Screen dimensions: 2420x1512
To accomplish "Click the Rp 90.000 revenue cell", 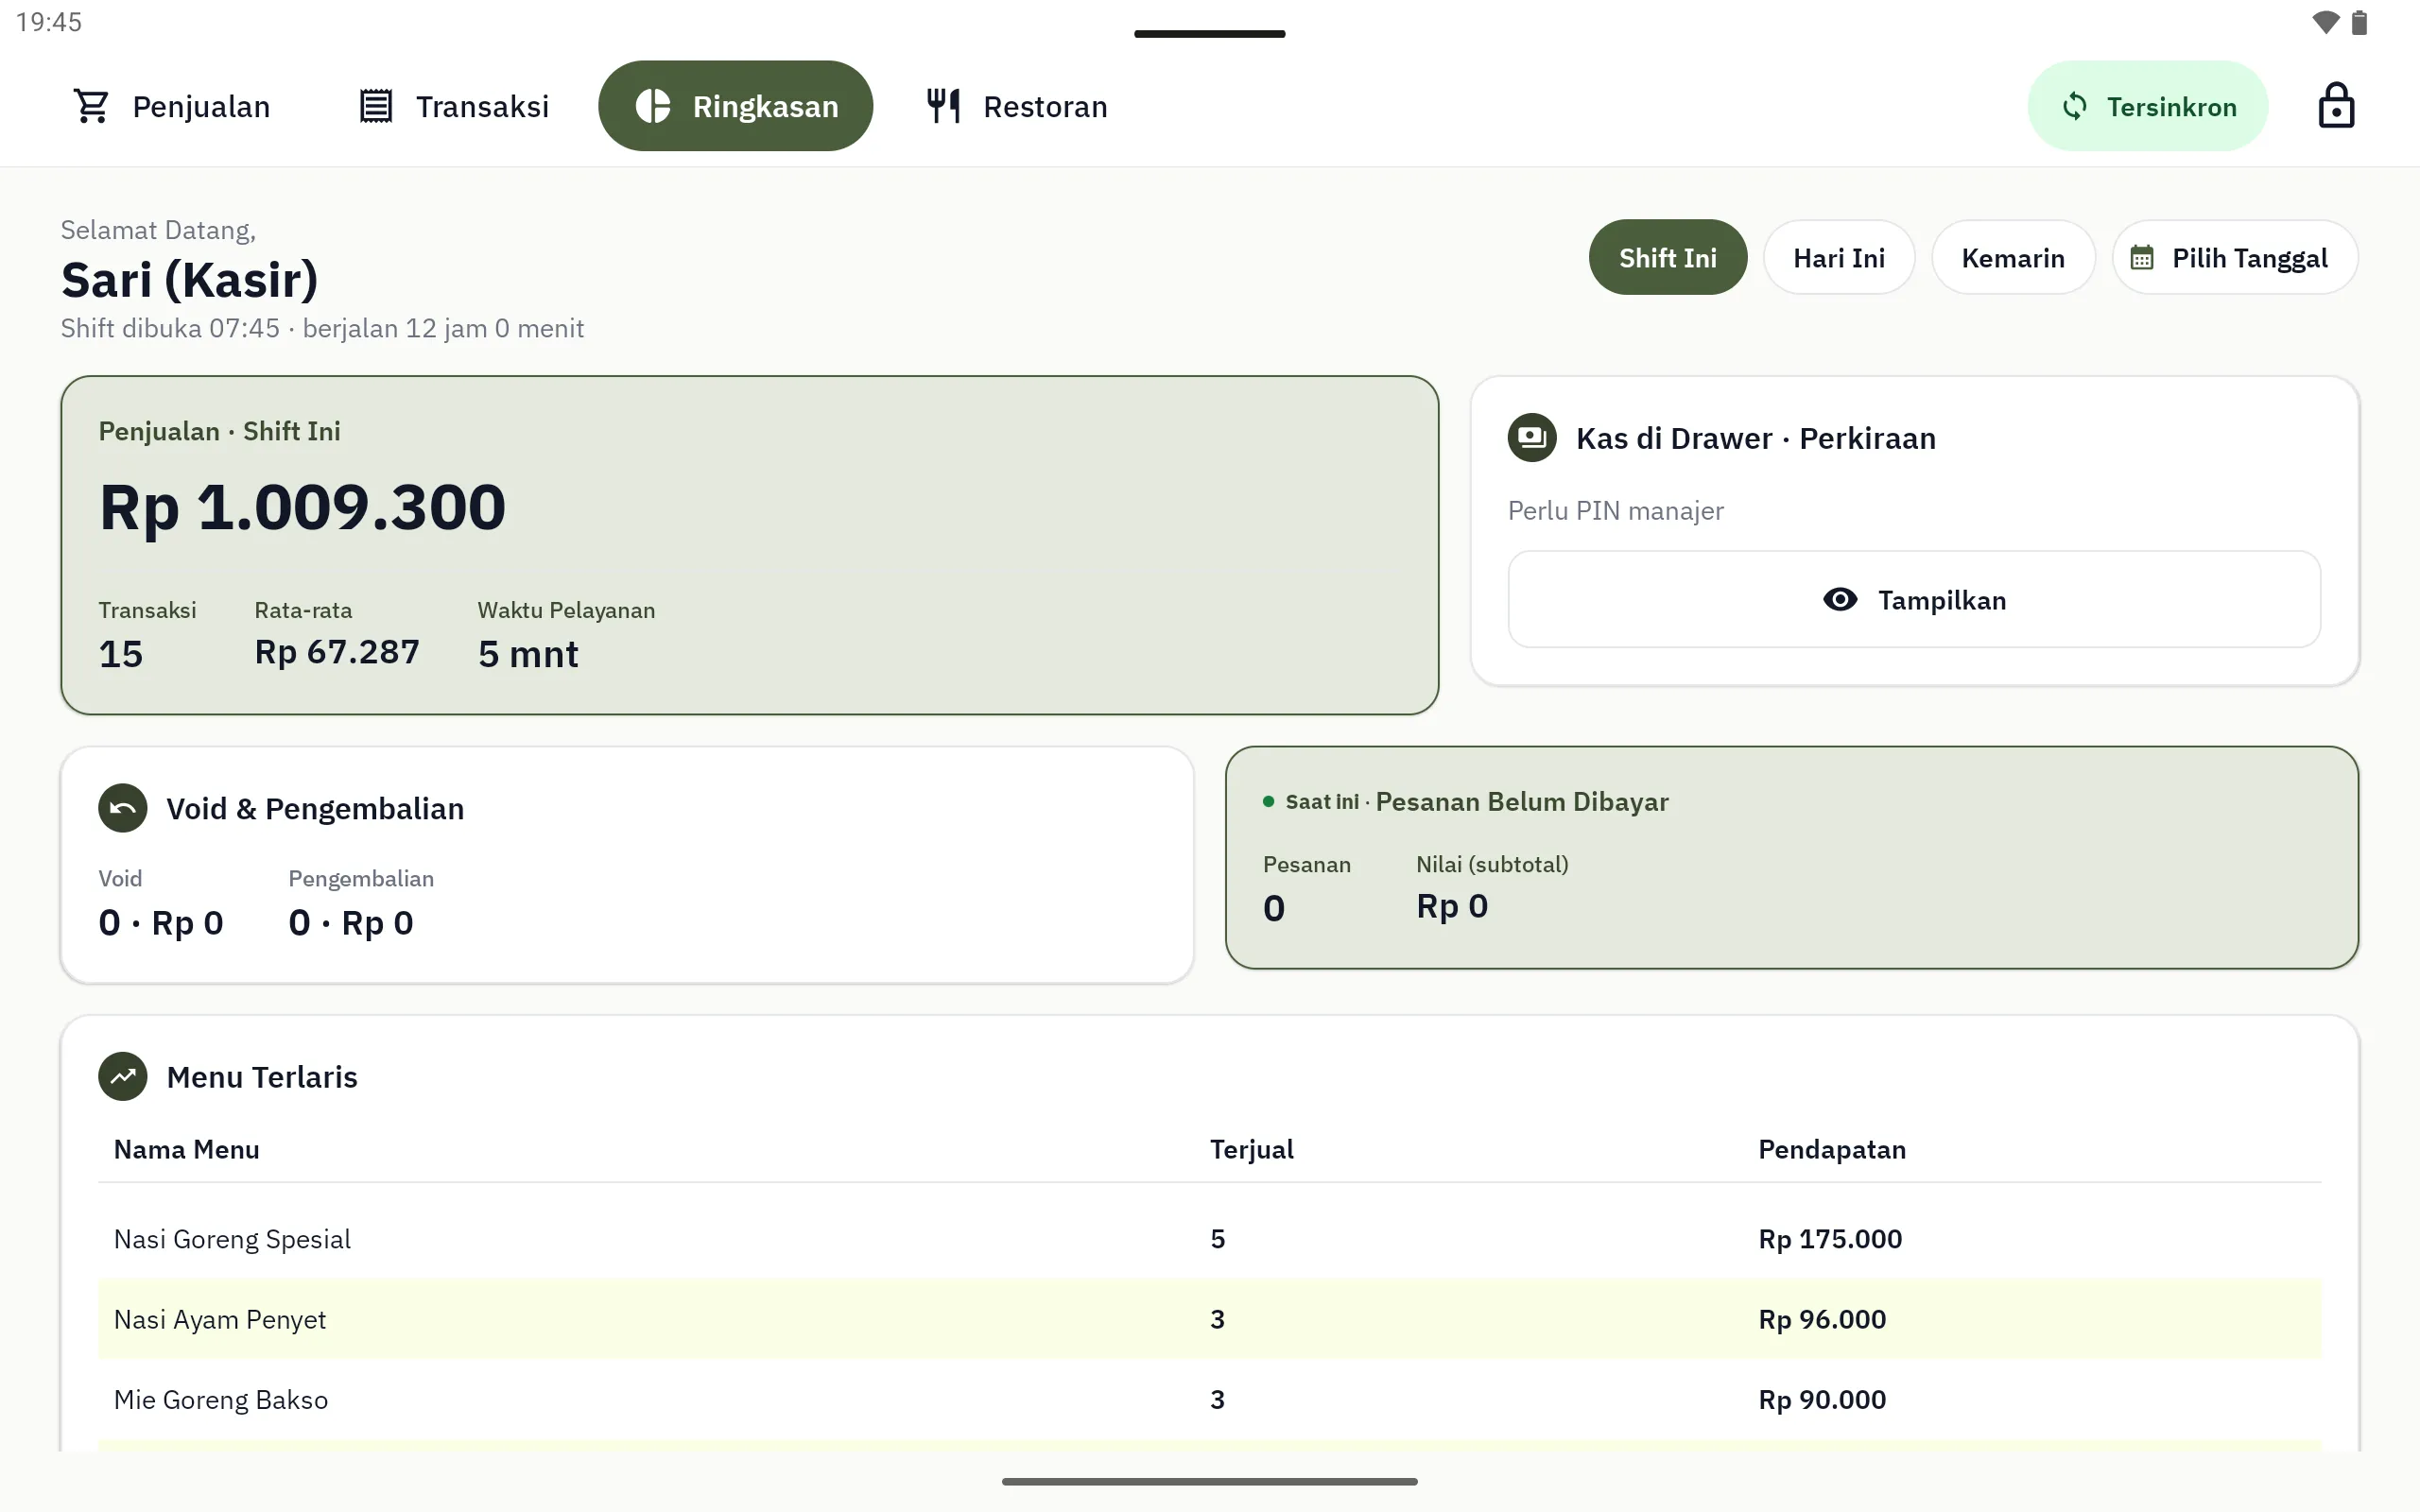I will point(1822,1400).
